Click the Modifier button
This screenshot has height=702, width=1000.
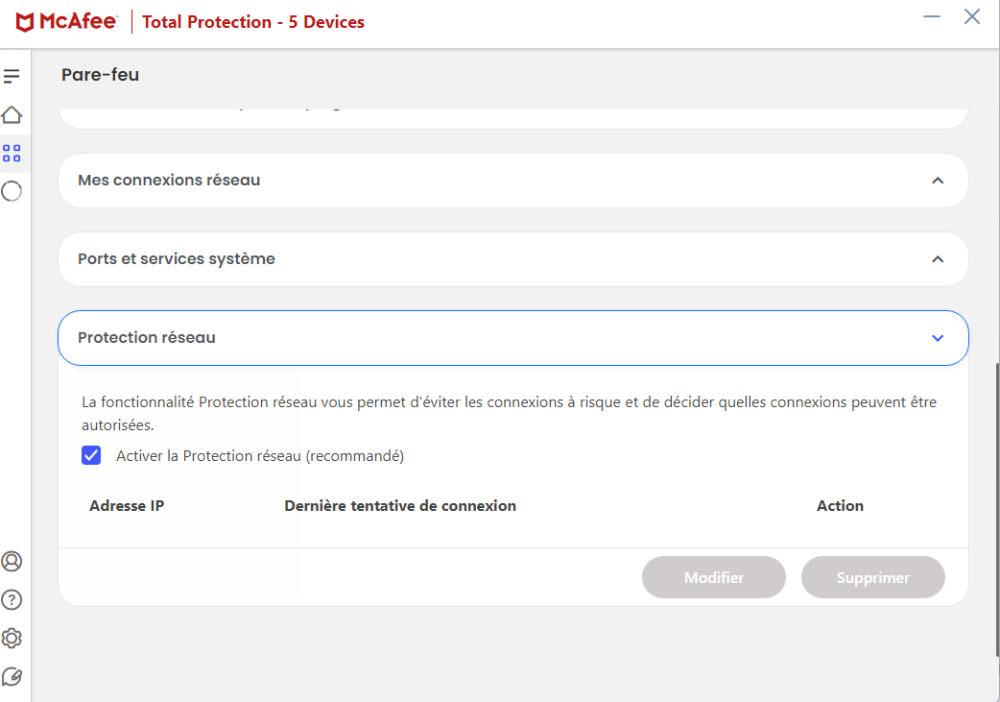[x=714, y=578]
